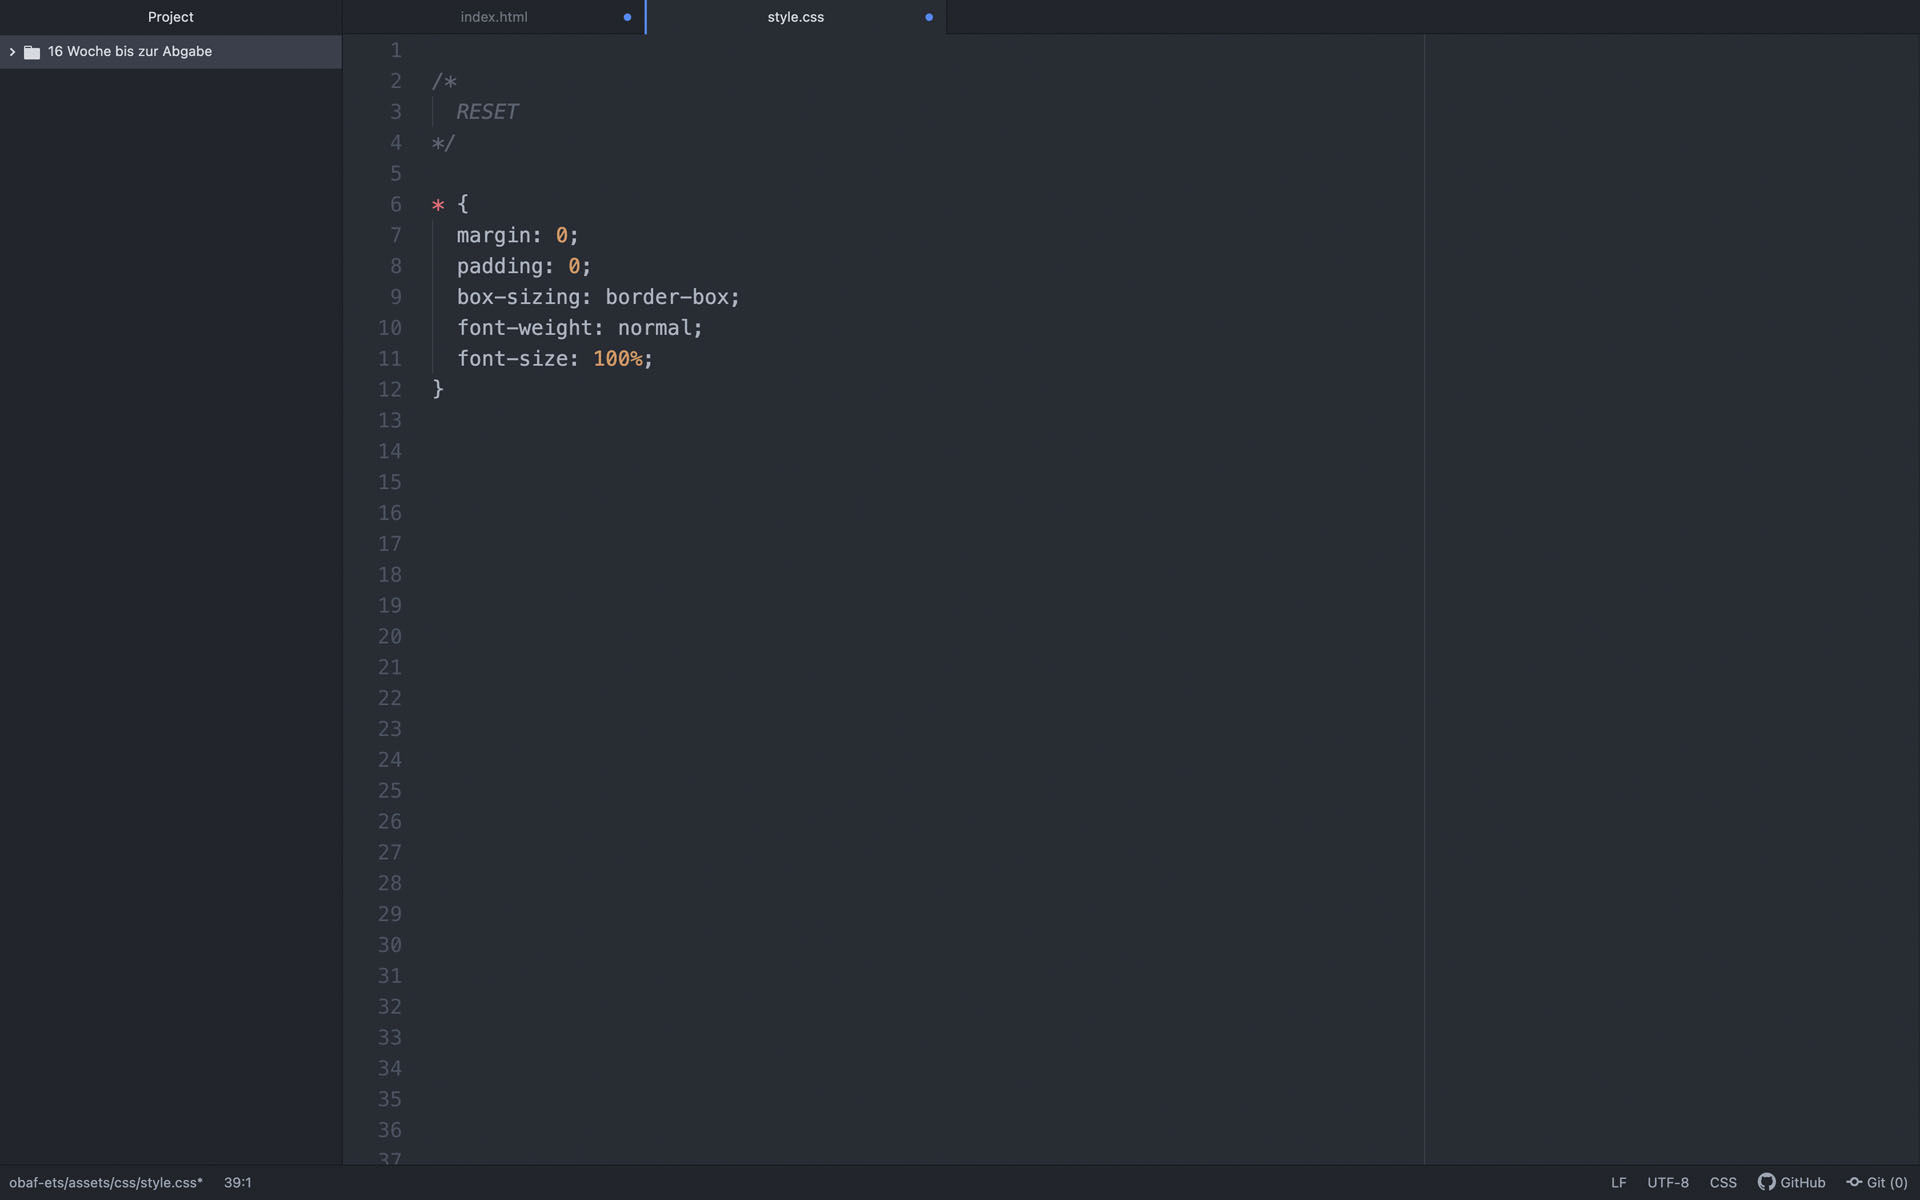Change the LF line ending selector
The height and width of the screenshot is (1200, 1920).
pos(1618,1182)
